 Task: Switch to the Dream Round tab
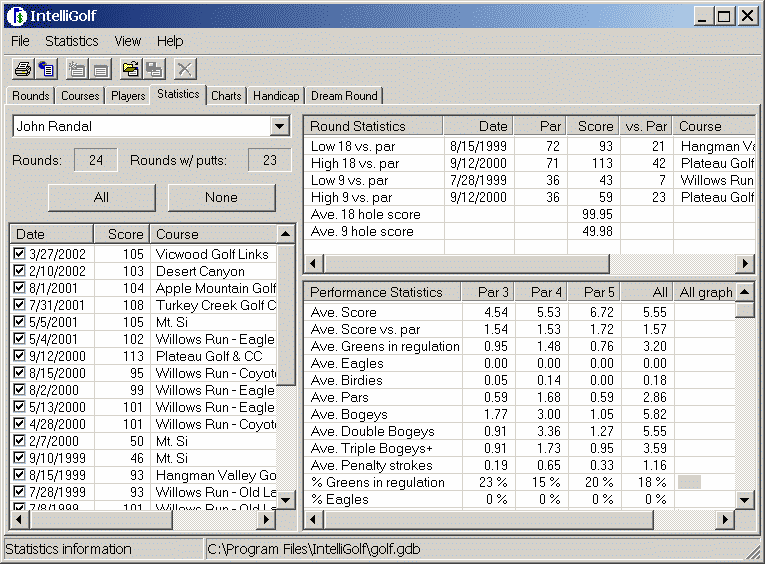pyautogui.click(x=344, y=96)
